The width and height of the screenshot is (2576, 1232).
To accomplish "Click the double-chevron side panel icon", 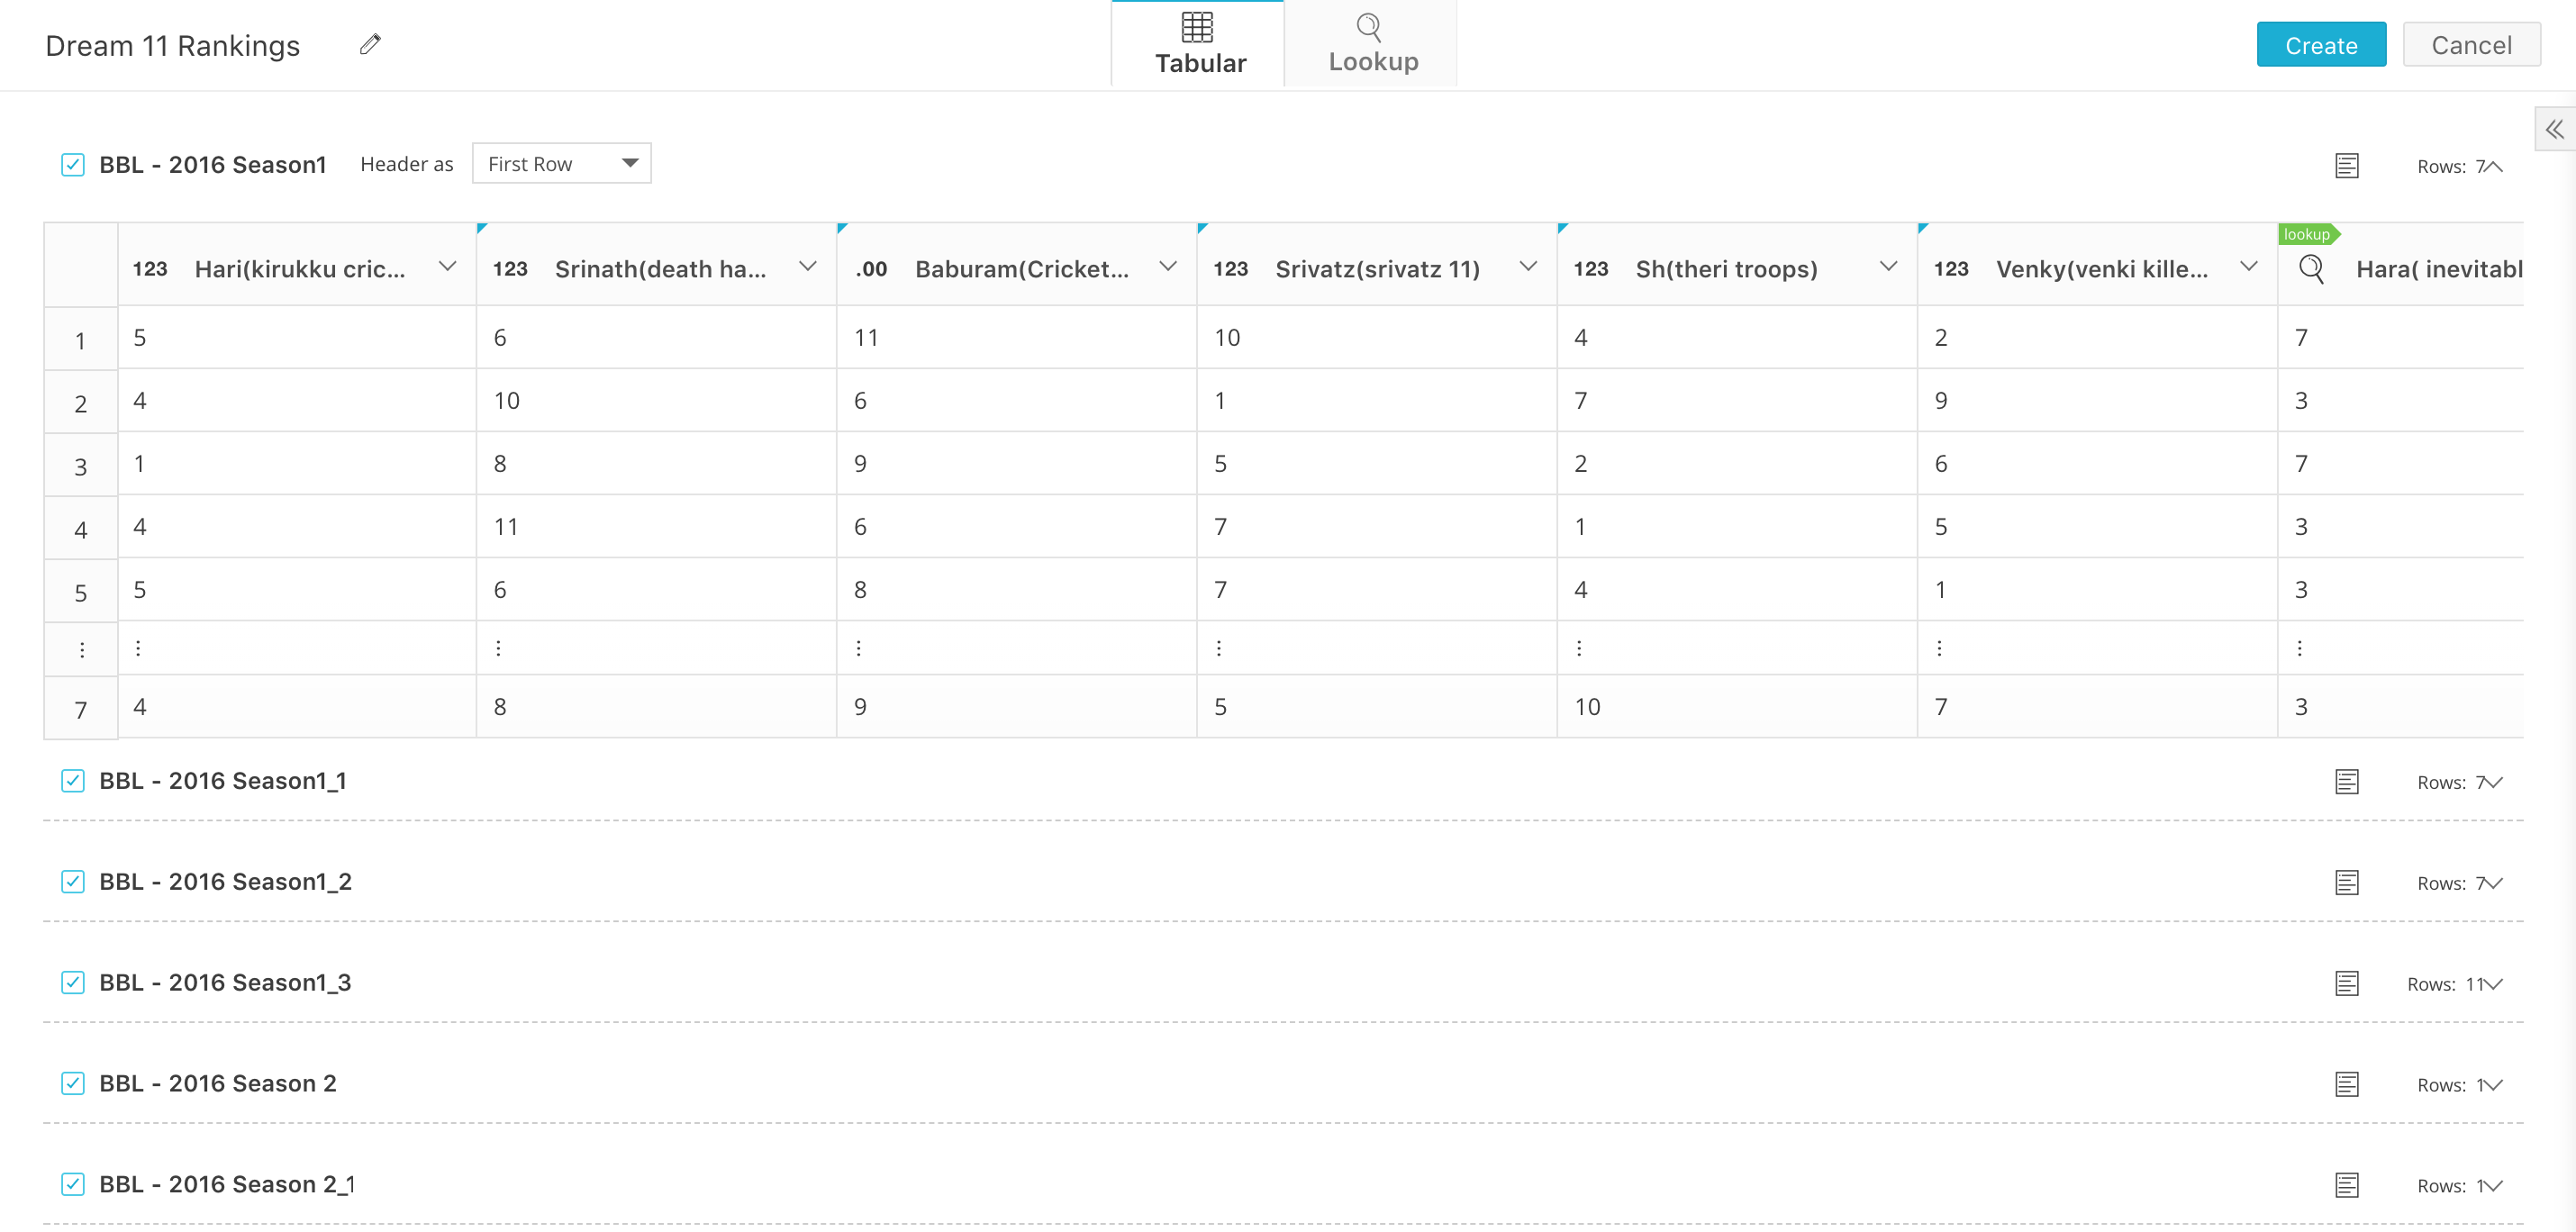I will coord(2554,129).
